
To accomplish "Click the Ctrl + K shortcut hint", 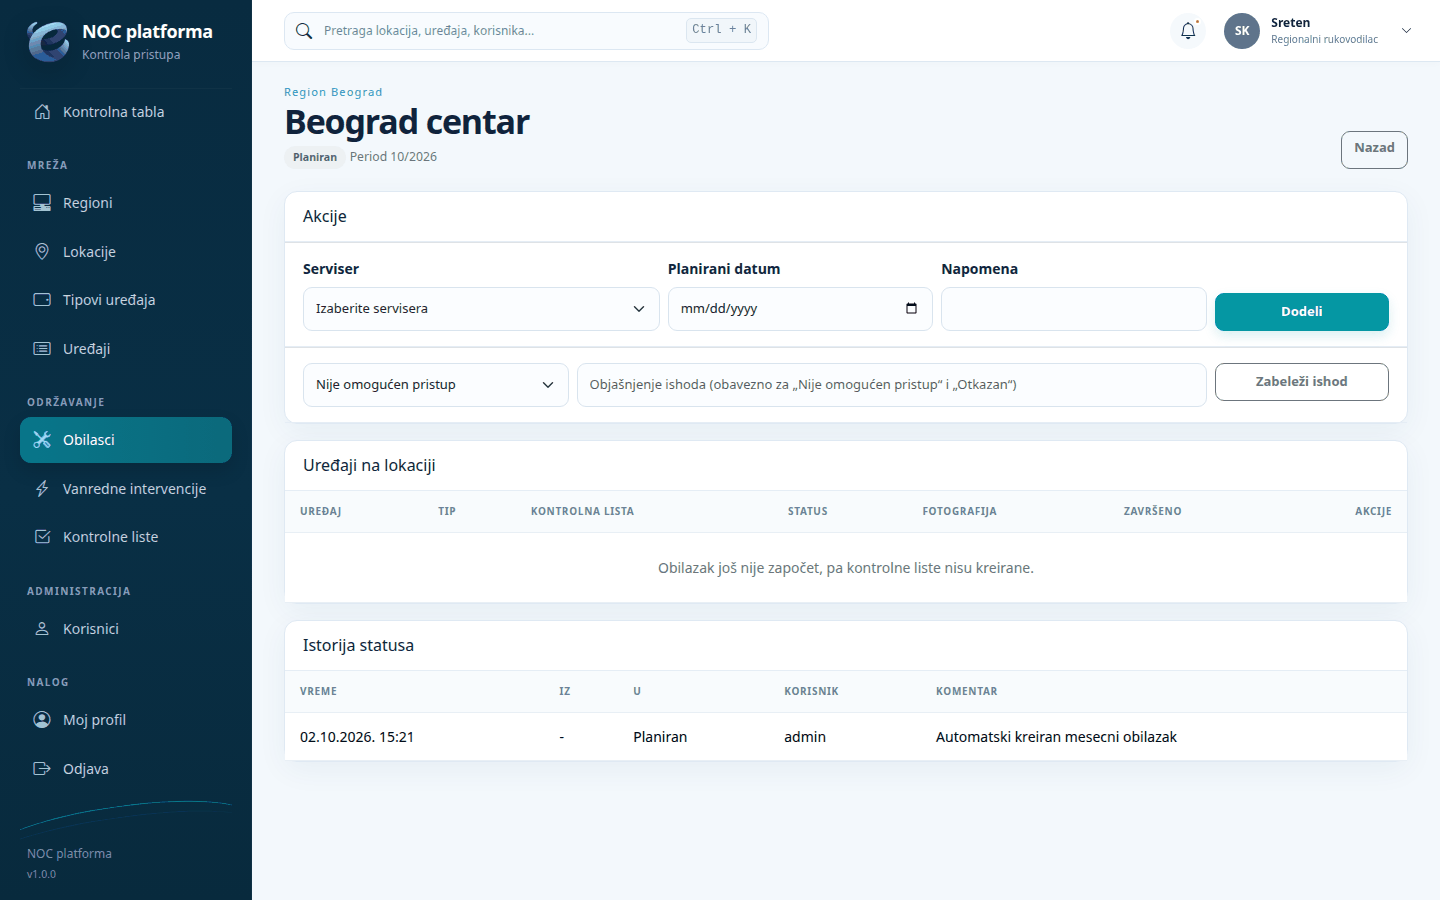I will (721, 30).
